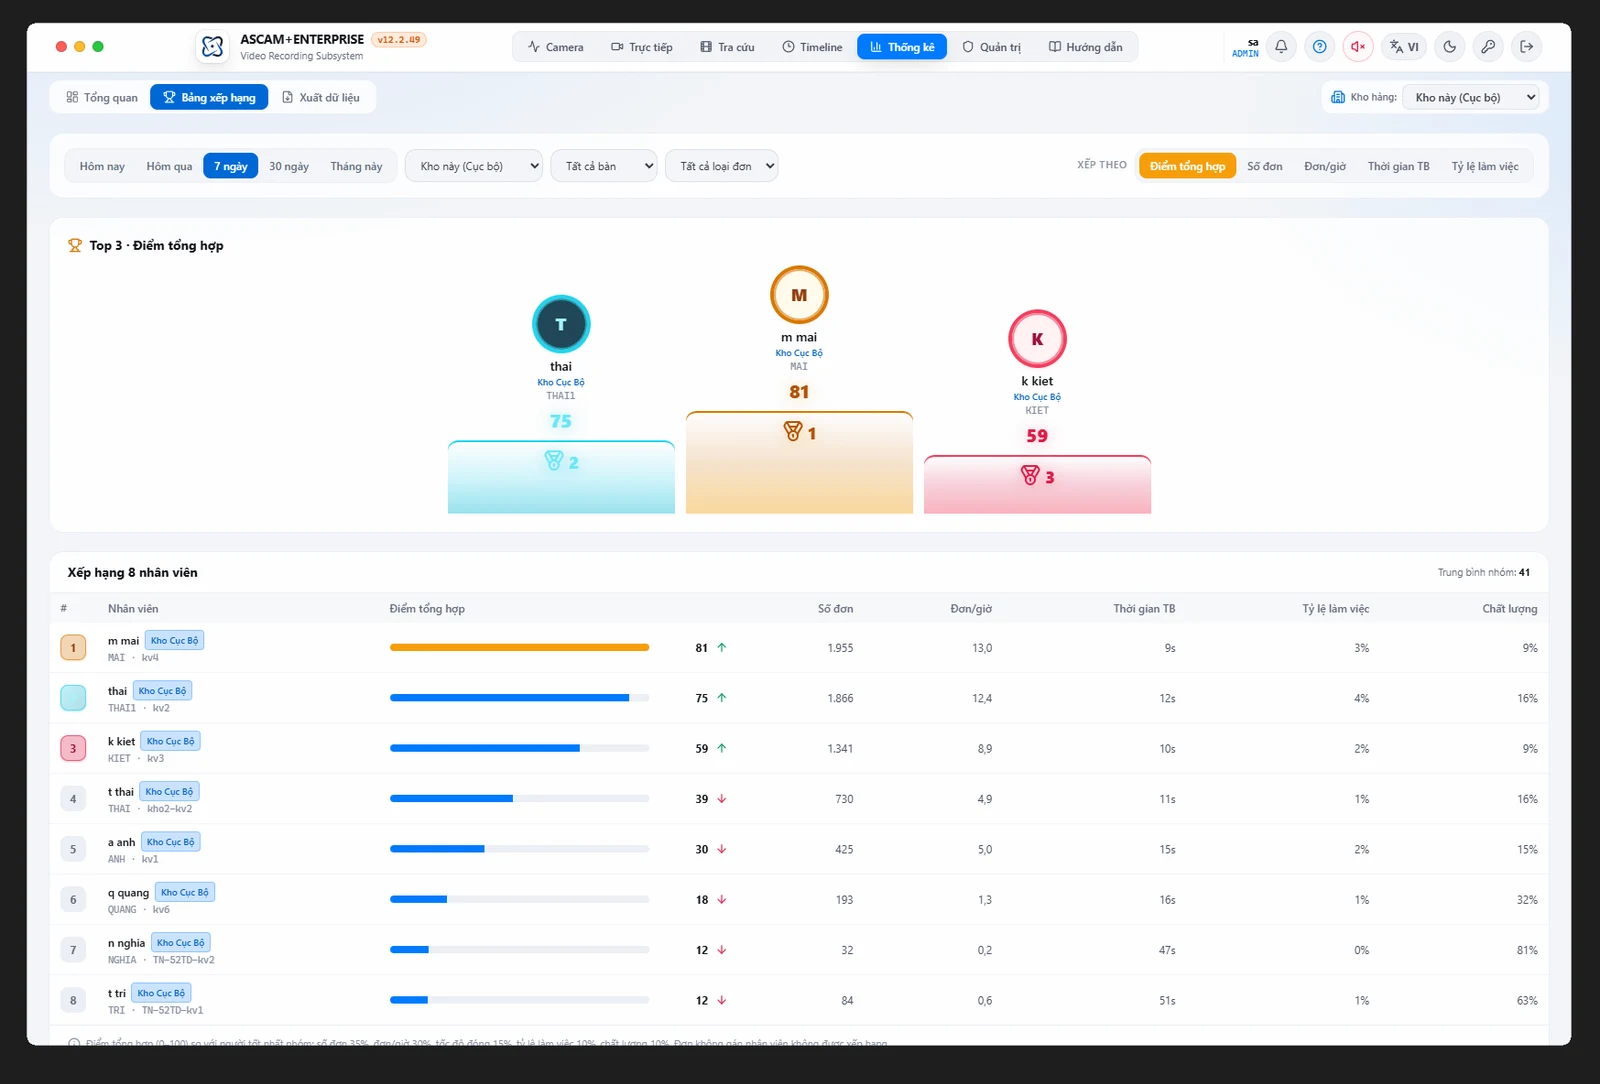
Task: Open Xuất dữ liệu export tab
Action: pos(321,97)
